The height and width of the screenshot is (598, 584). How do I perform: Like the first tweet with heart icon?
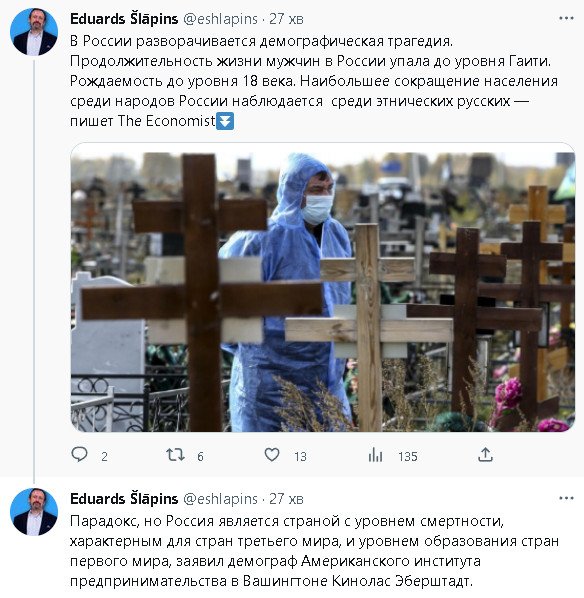272,455
